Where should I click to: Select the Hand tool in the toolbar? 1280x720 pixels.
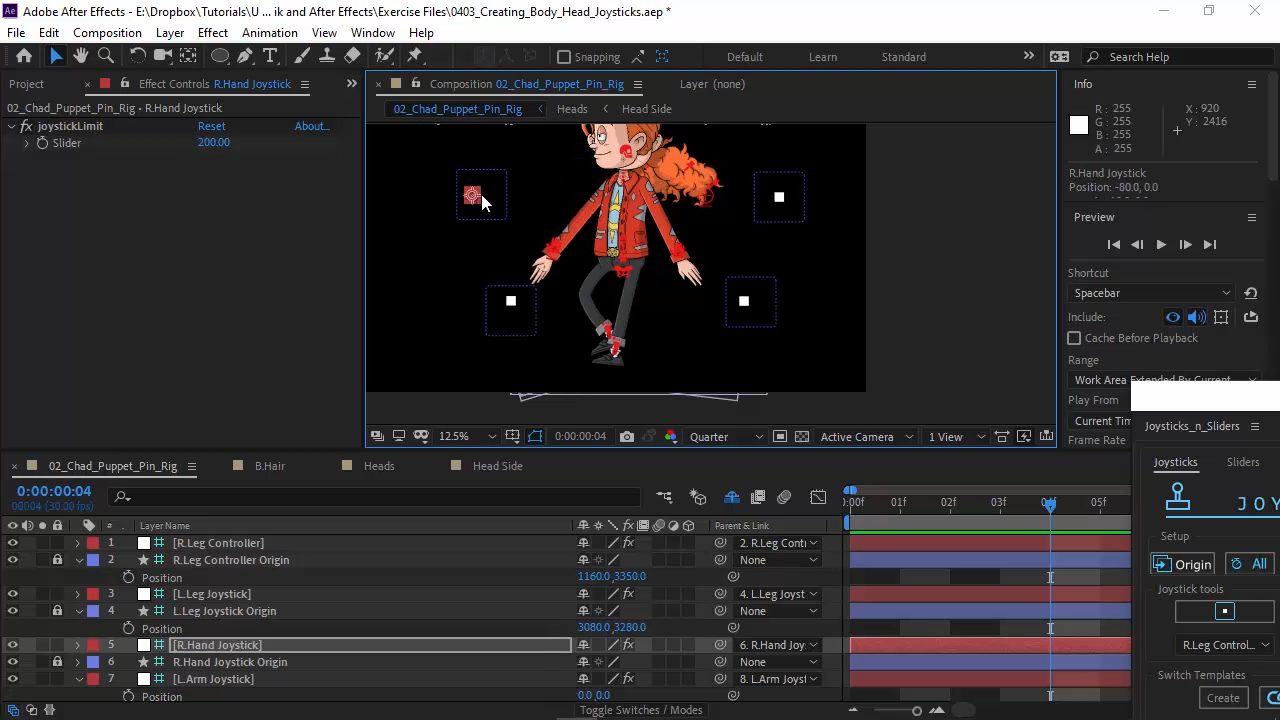80,57
